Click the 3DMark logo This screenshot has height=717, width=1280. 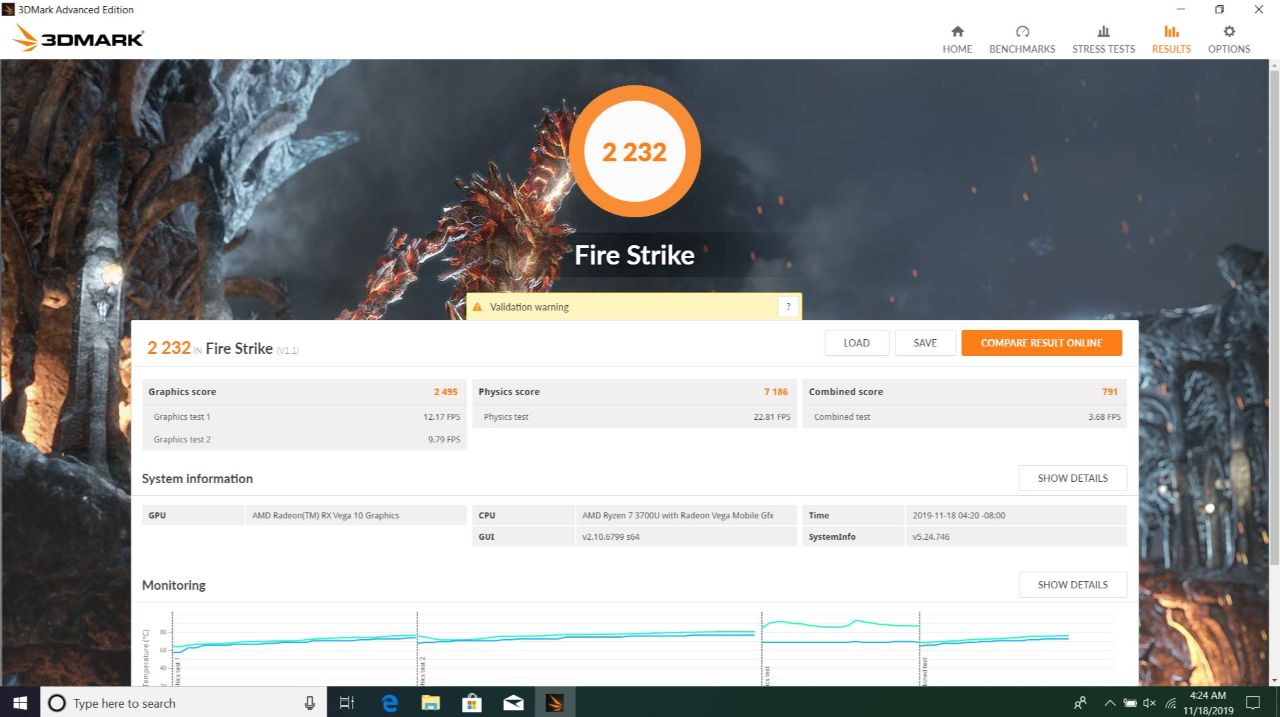click(79, 38)
